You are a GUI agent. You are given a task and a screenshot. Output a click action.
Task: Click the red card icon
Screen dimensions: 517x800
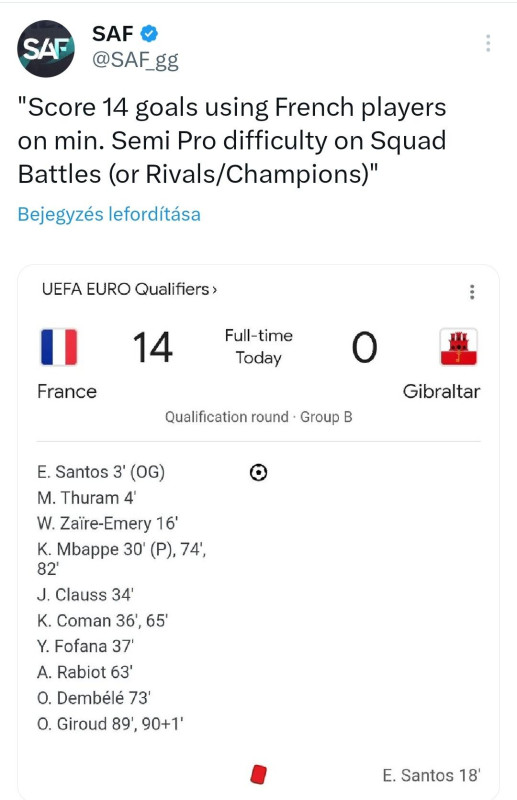pyautogui.click(x=259, y=774)
